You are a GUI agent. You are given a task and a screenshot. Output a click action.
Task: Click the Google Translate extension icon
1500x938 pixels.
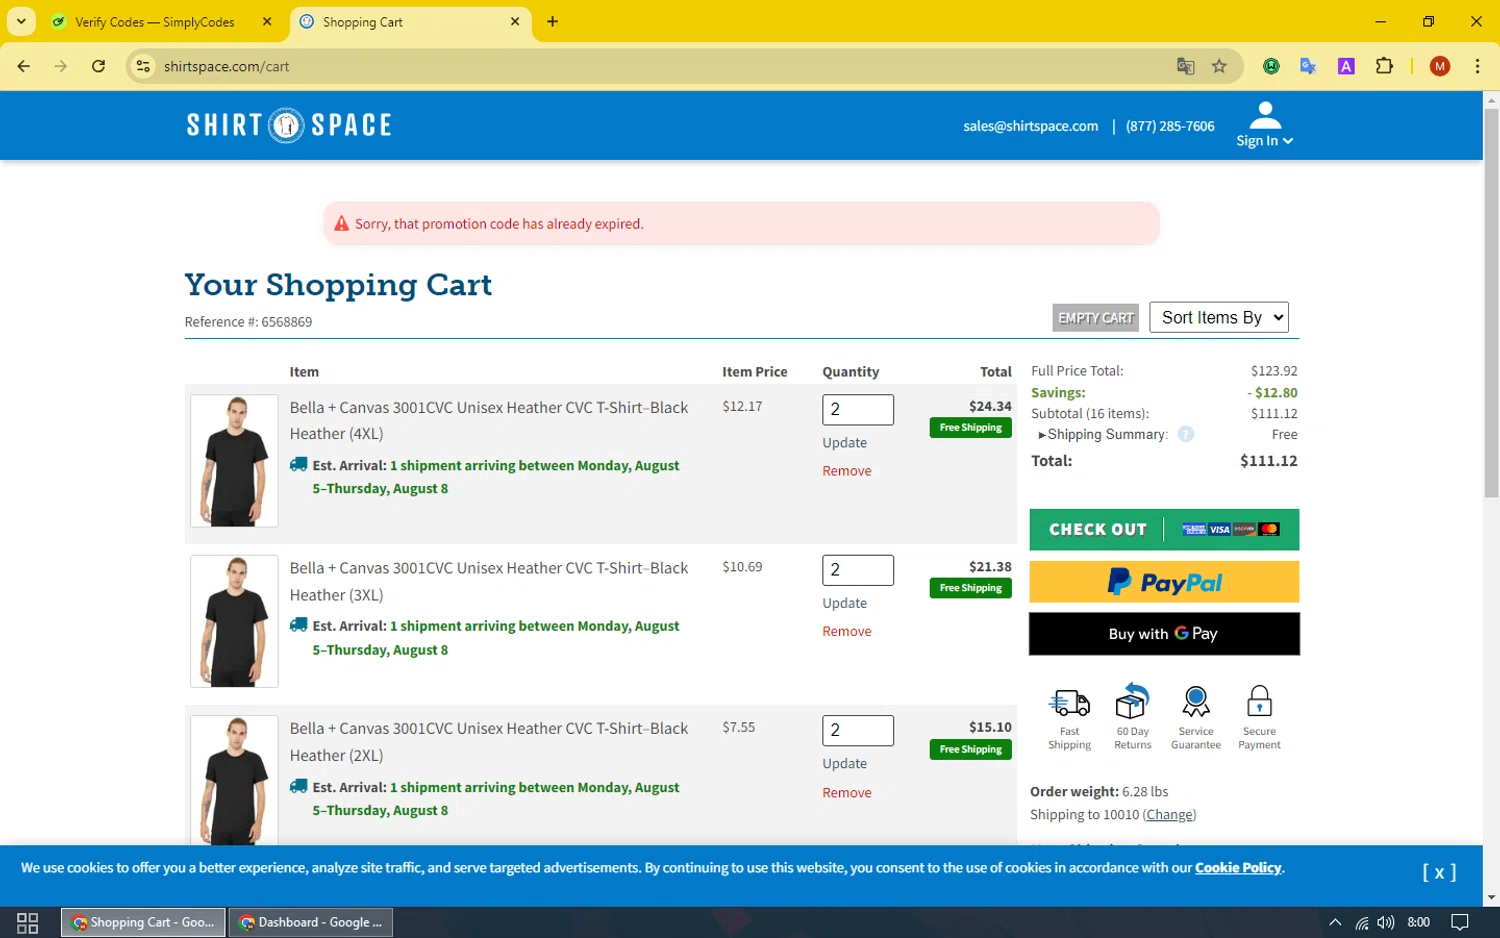(1308, 66)
